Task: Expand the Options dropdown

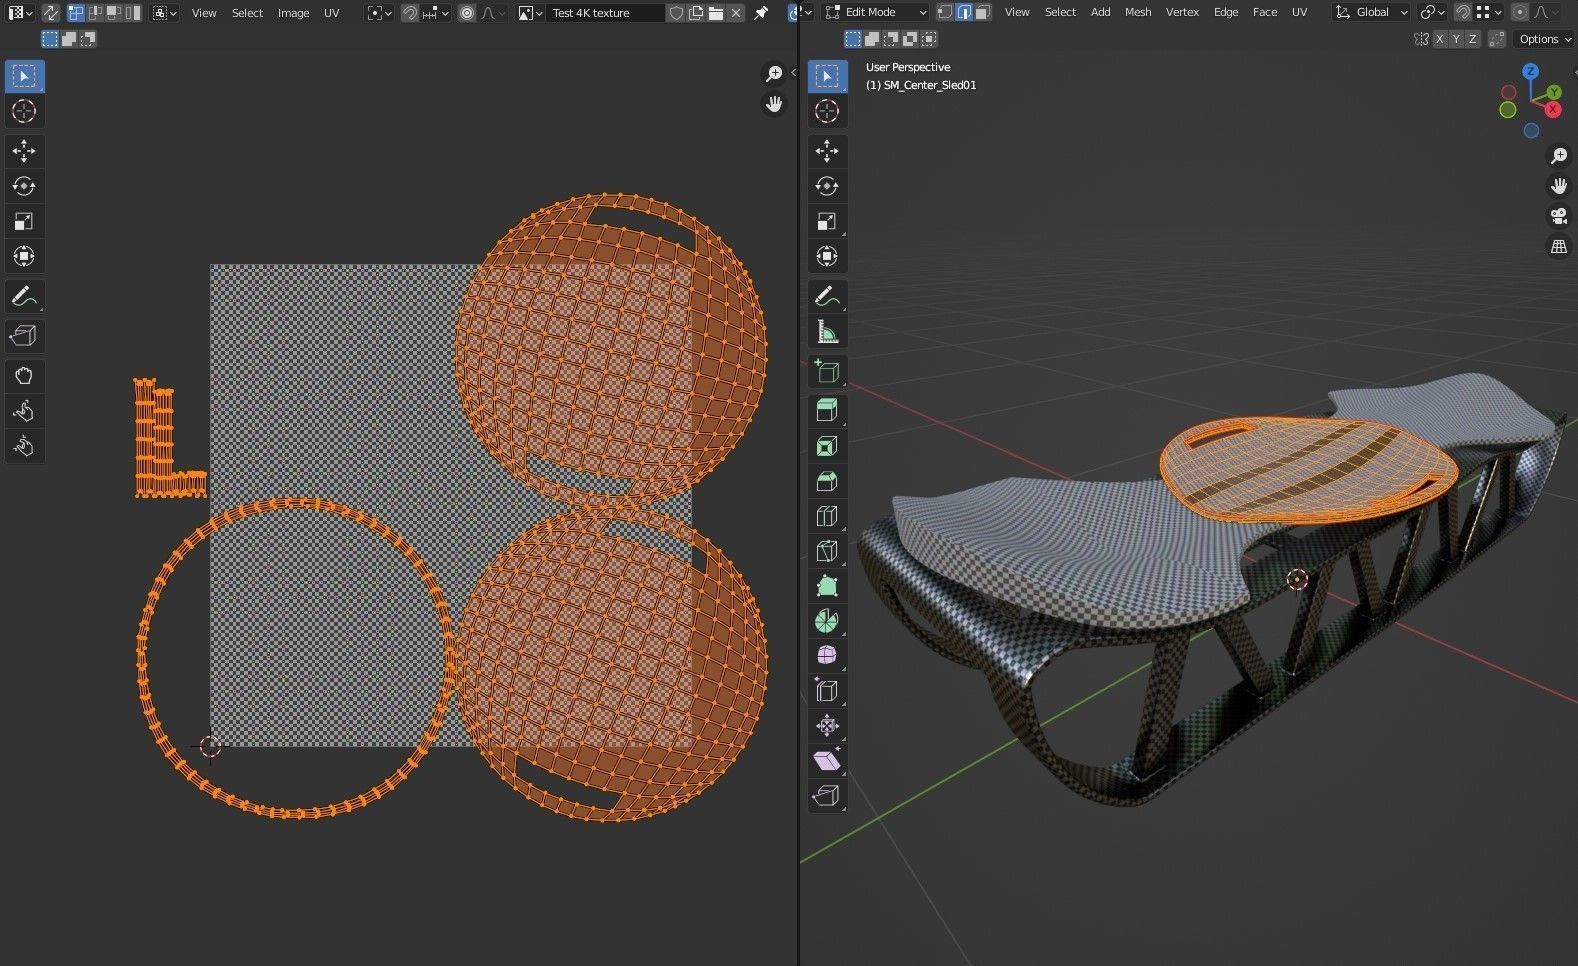Action: (1545, 39)
